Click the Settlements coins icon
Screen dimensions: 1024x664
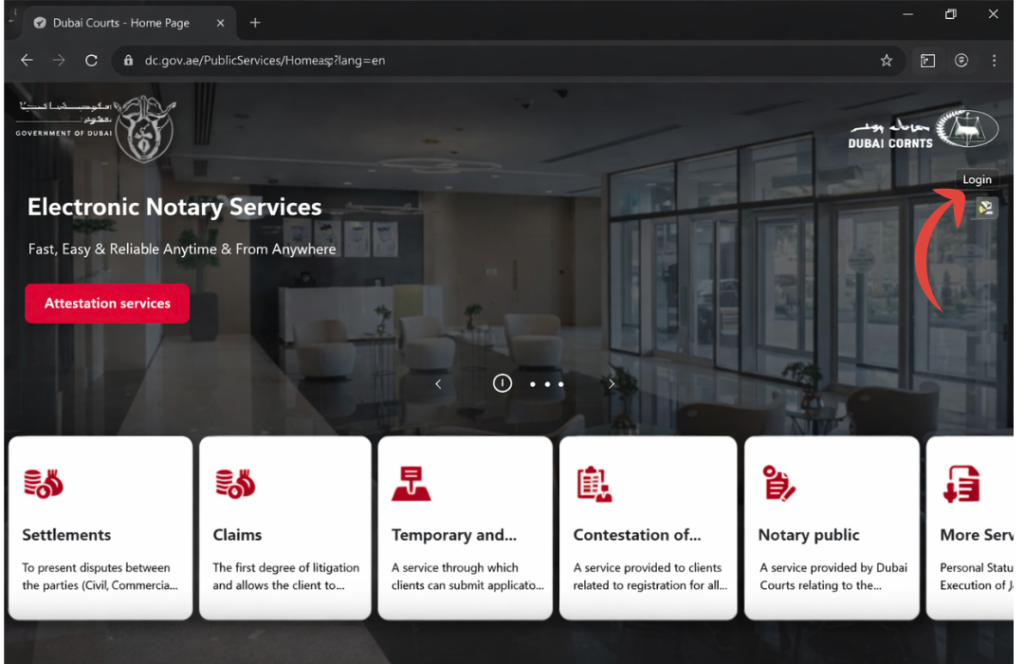click(43, 483)
